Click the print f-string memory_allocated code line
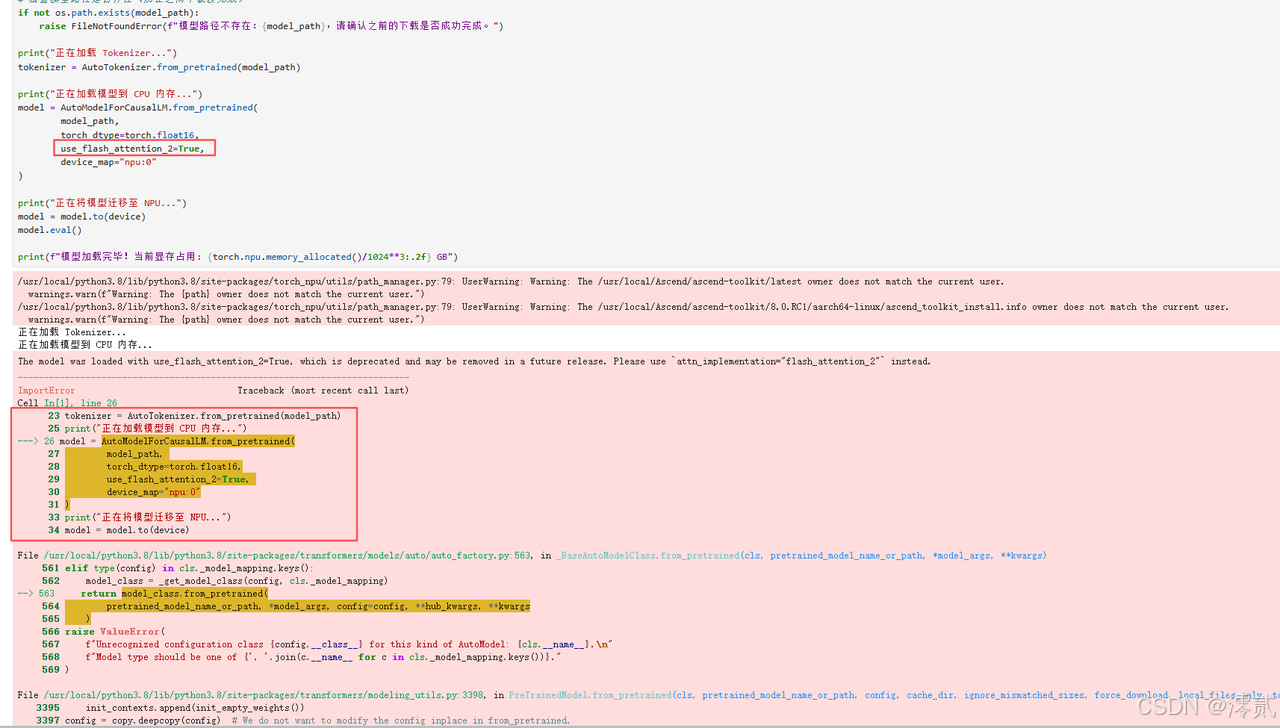 click(x=238, y=257)
